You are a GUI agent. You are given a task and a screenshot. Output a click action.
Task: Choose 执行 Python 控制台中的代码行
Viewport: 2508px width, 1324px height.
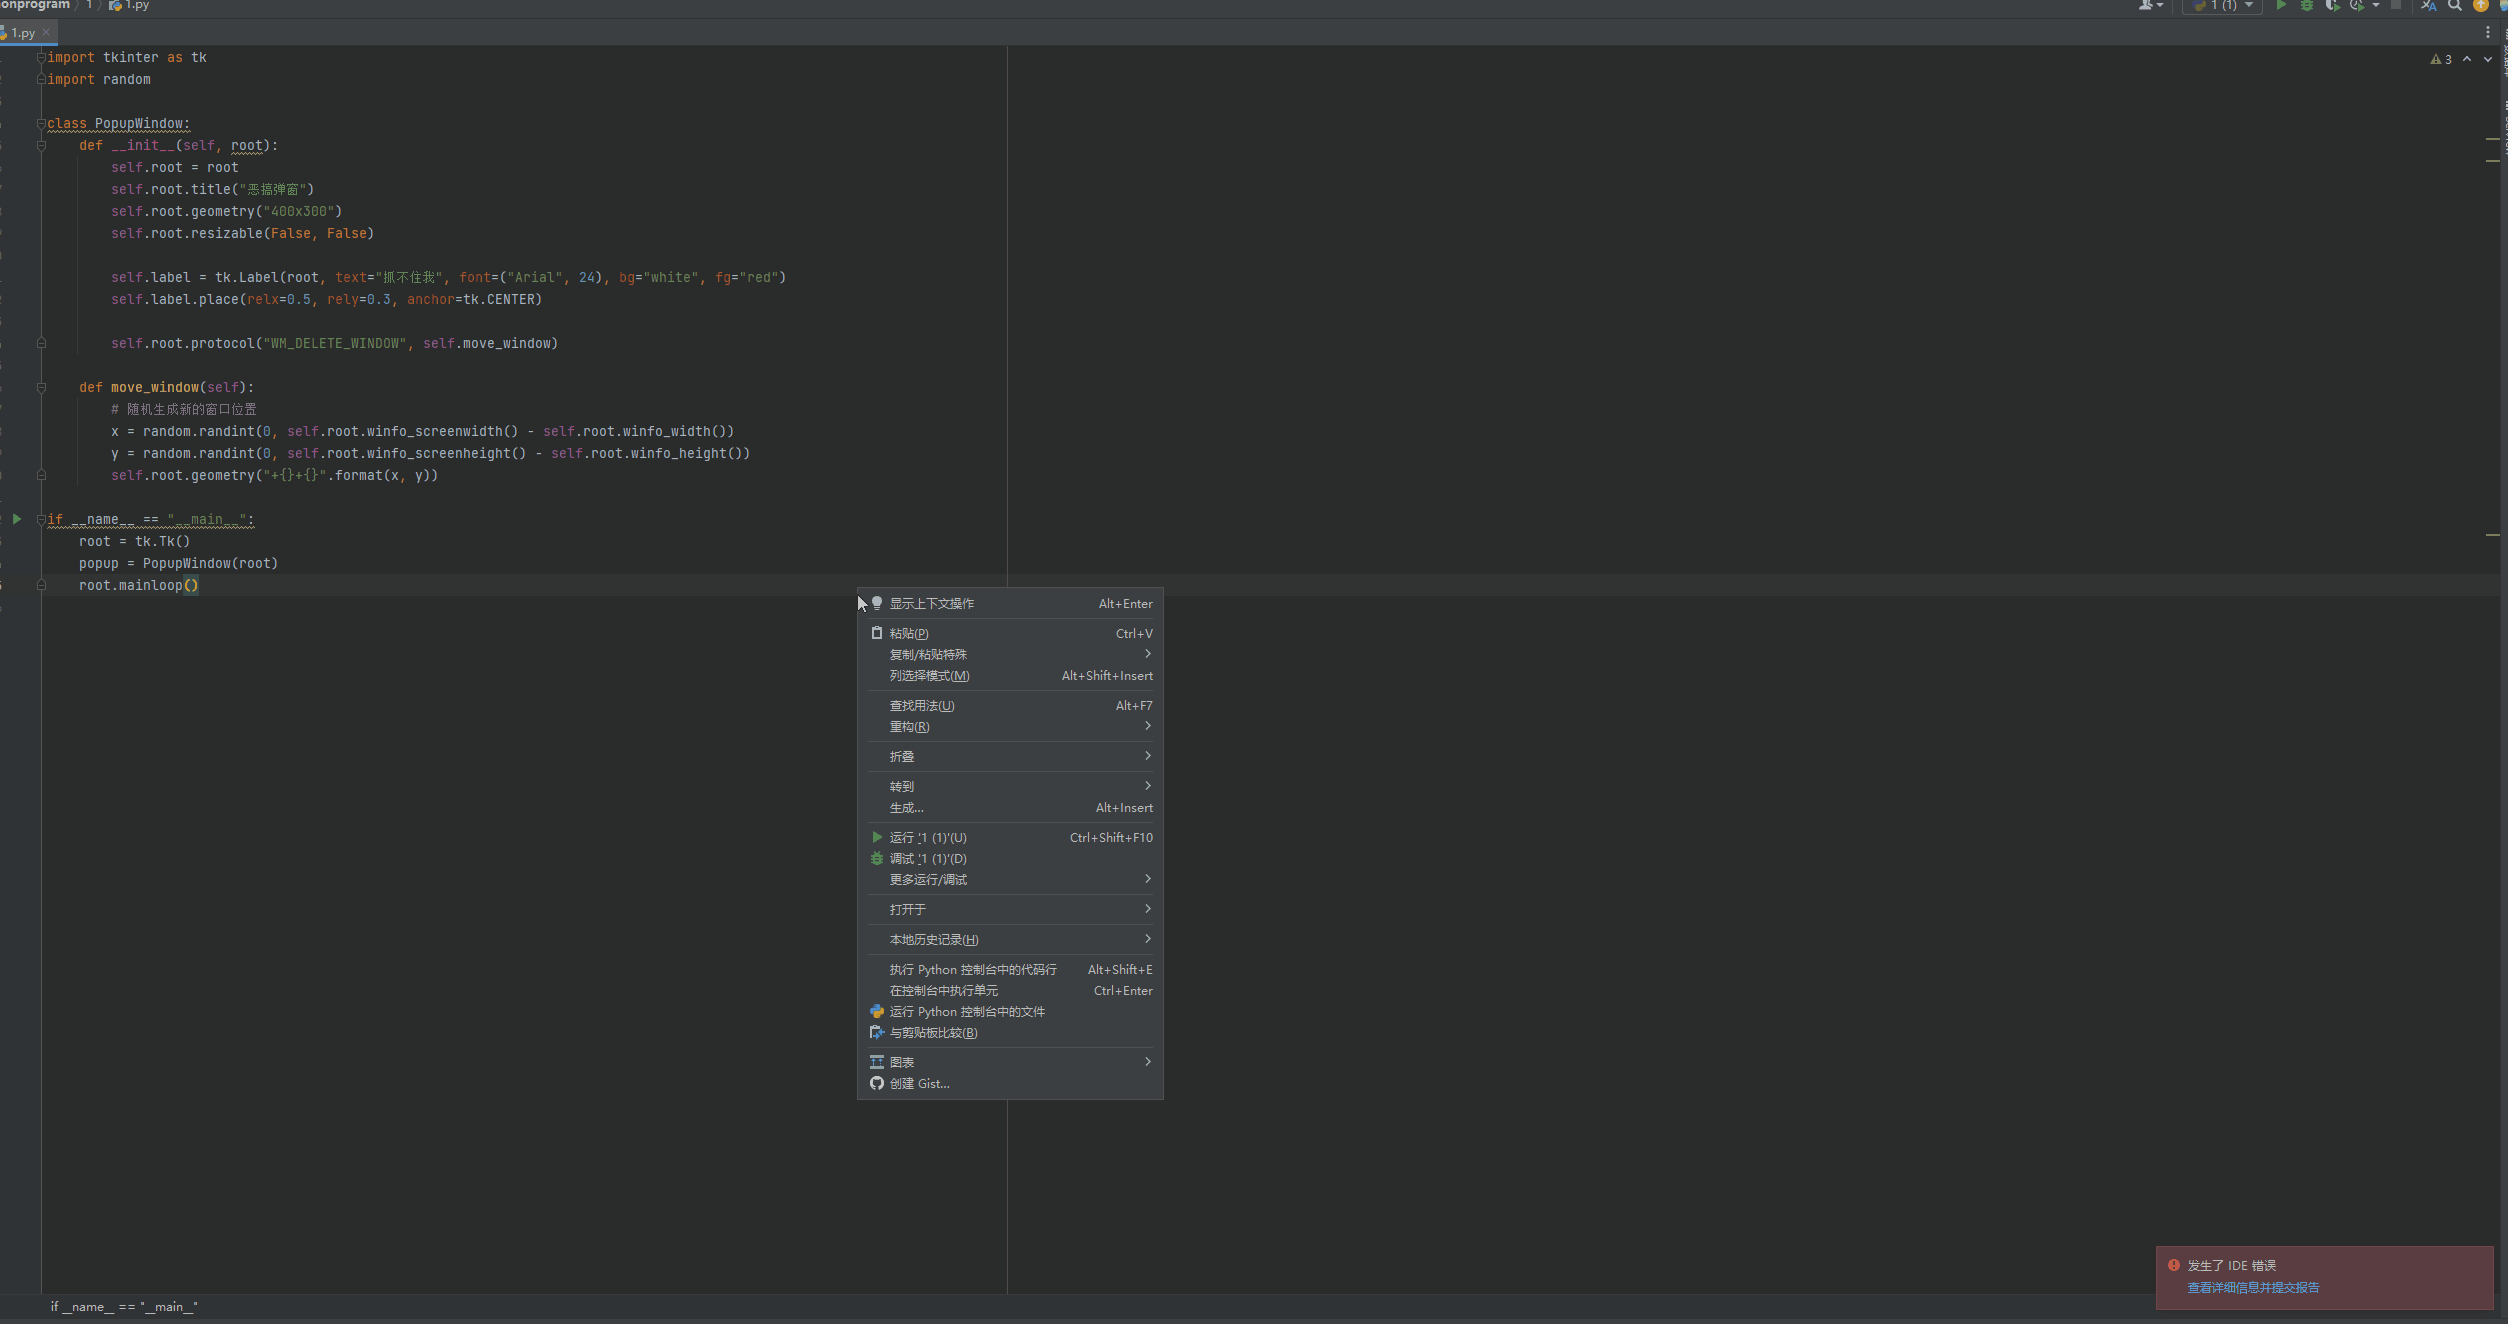click(1010, 970)
